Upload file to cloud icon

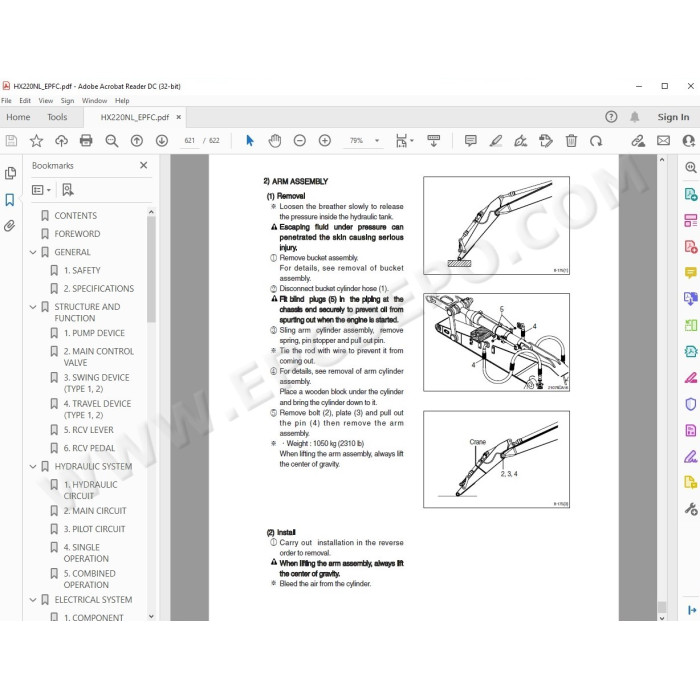pyautogui.click(x=61, y=141)
